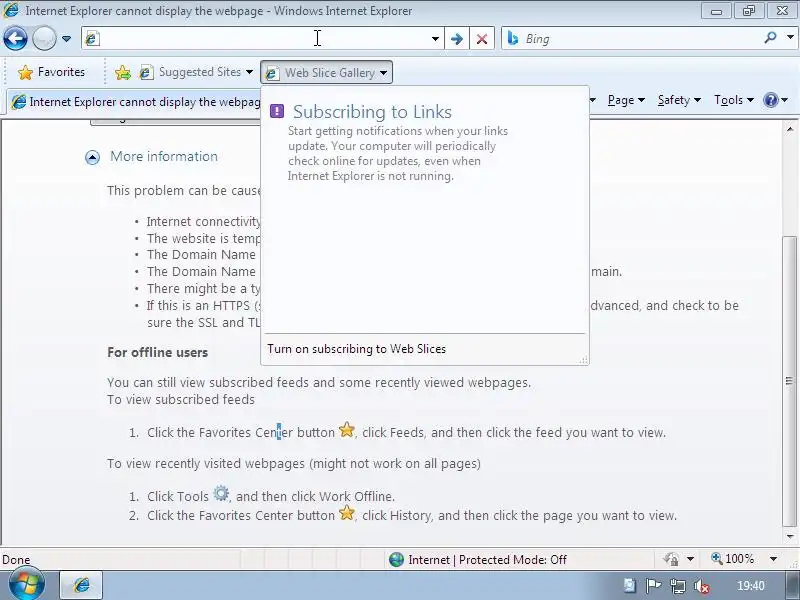Click the 100% zoom level button
The image size is (800, 600).
click(733, 559)
